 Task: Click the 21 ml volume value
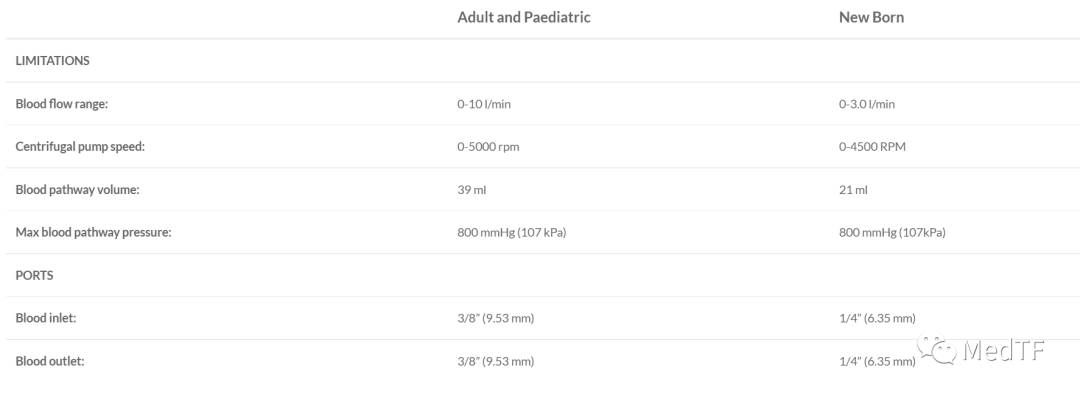853,189
